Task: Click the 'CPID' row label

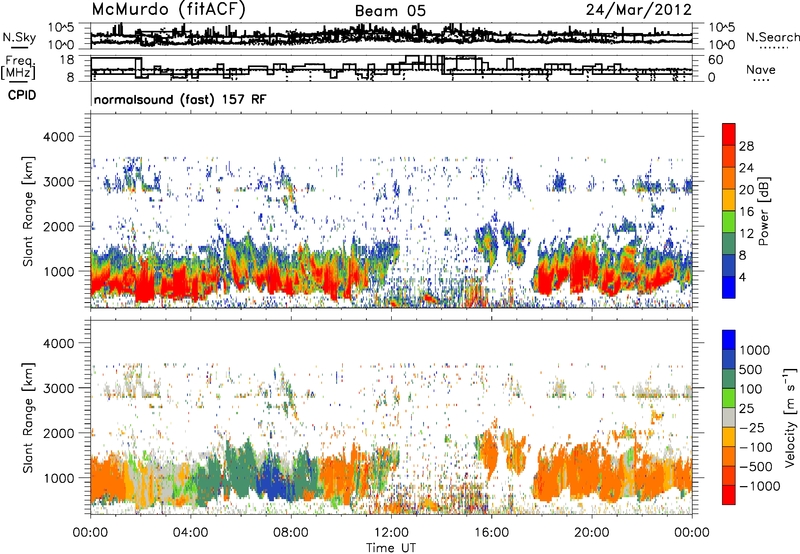Action: tap(22, 95)
